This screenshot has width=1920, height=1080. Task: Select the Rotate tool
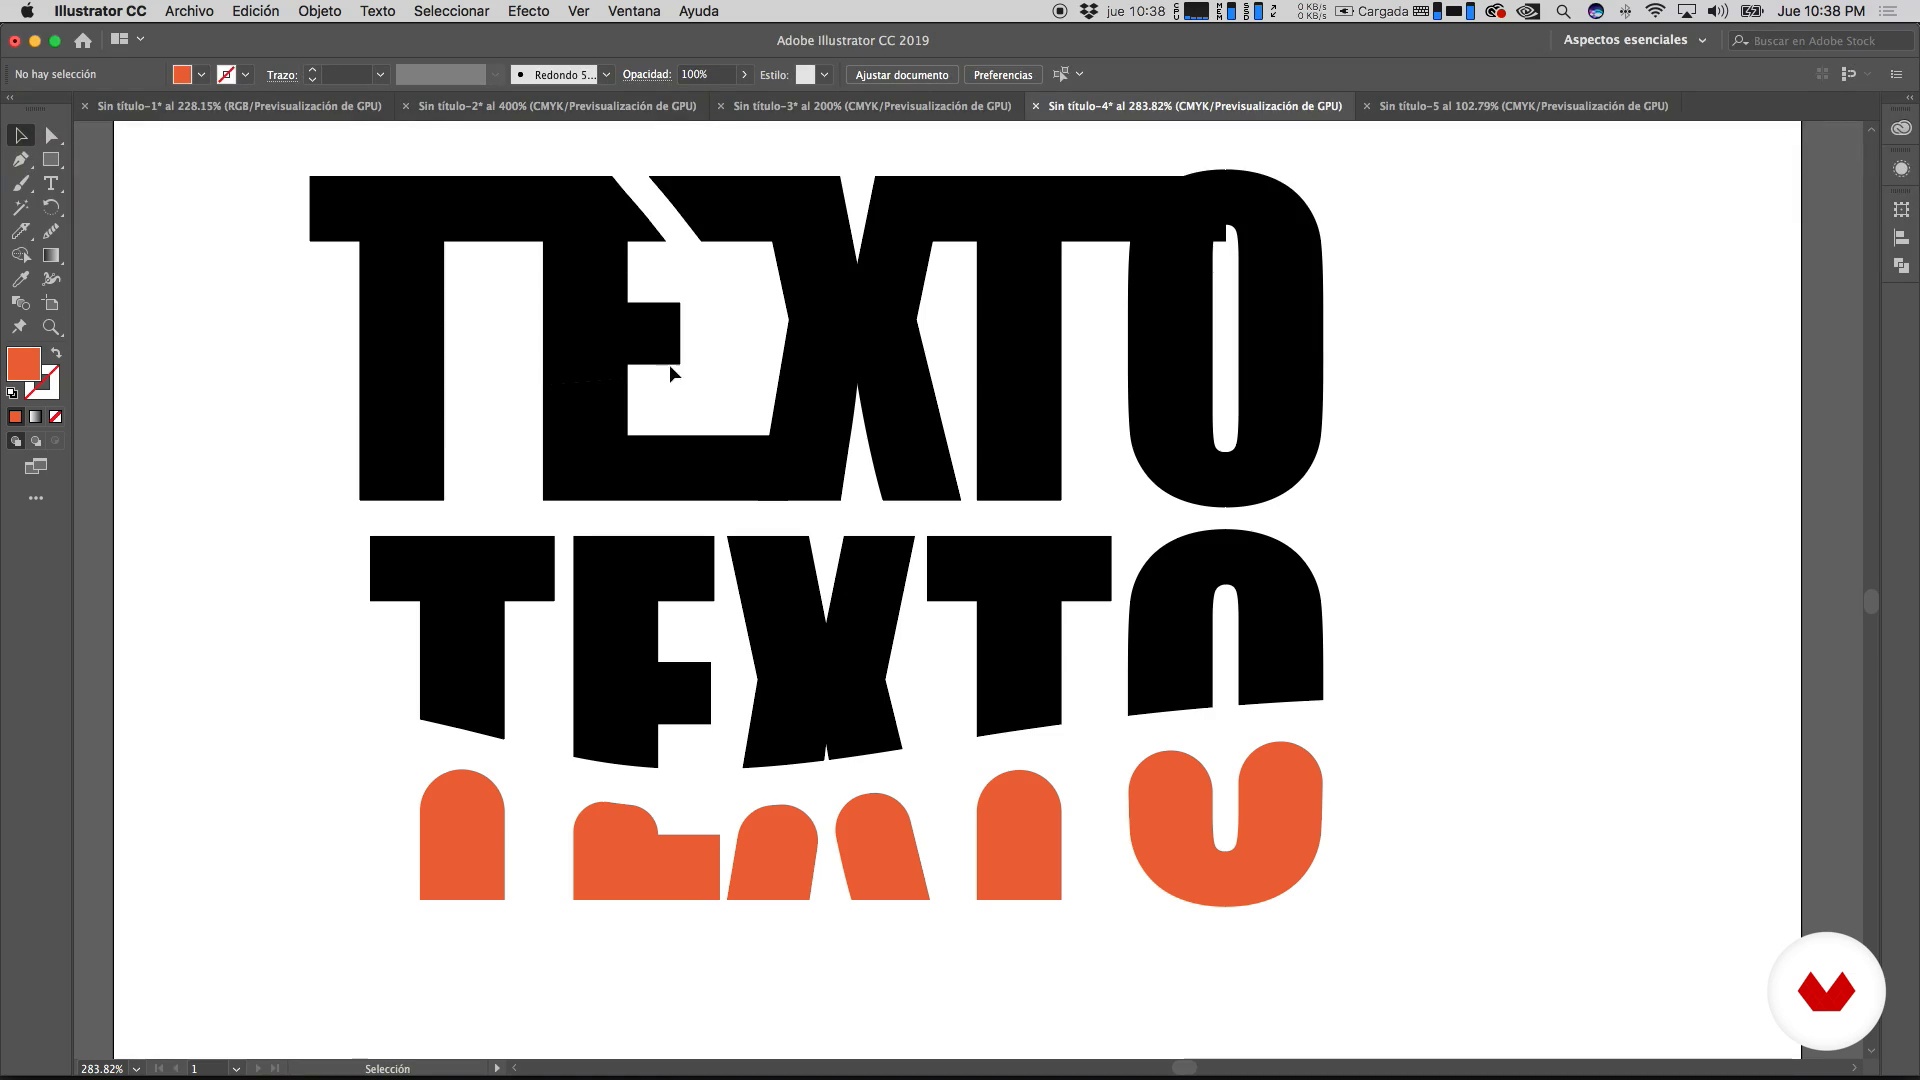(x=52, y=208)
